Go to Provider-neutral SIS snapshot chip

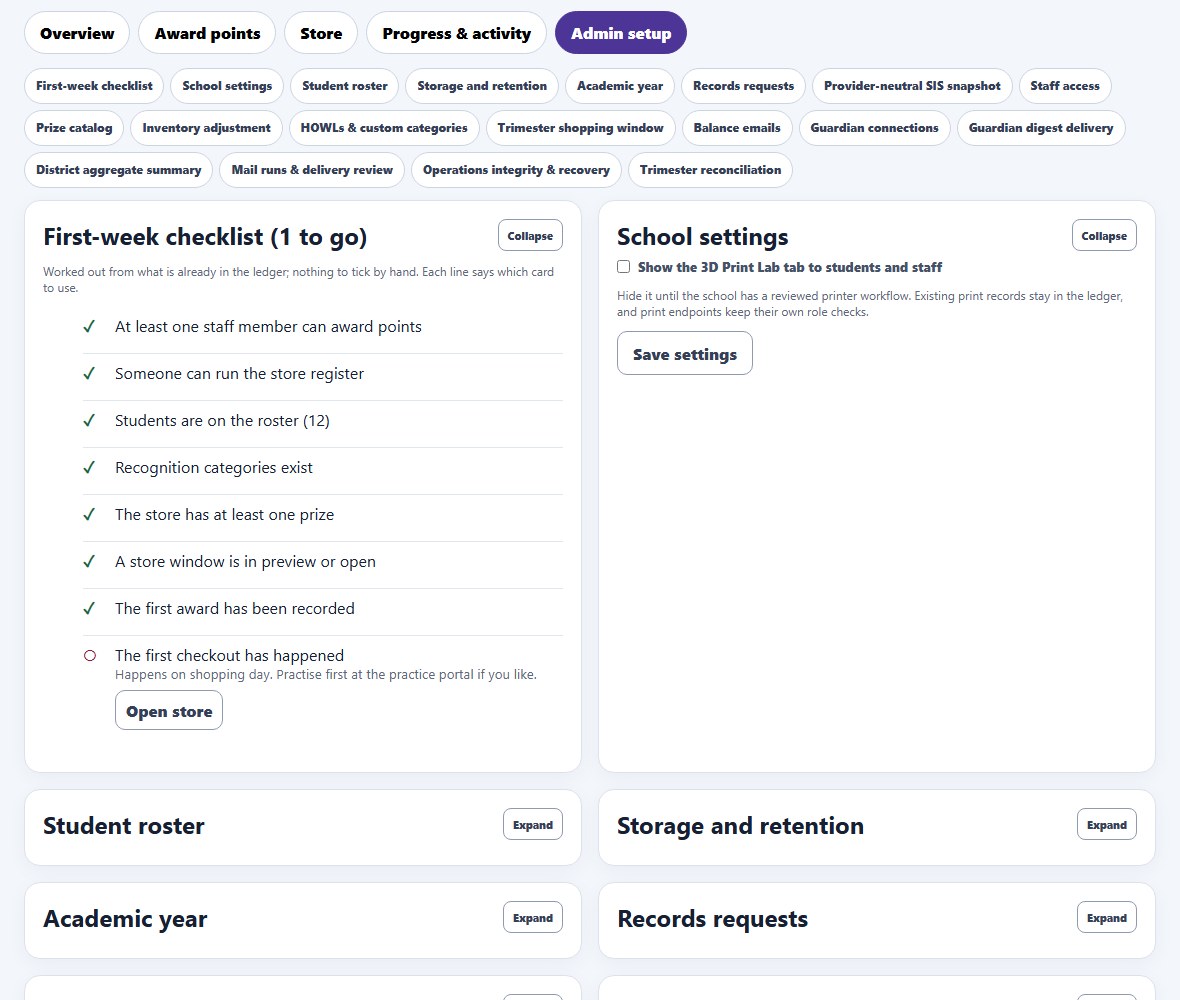click(x=912, y=86)
